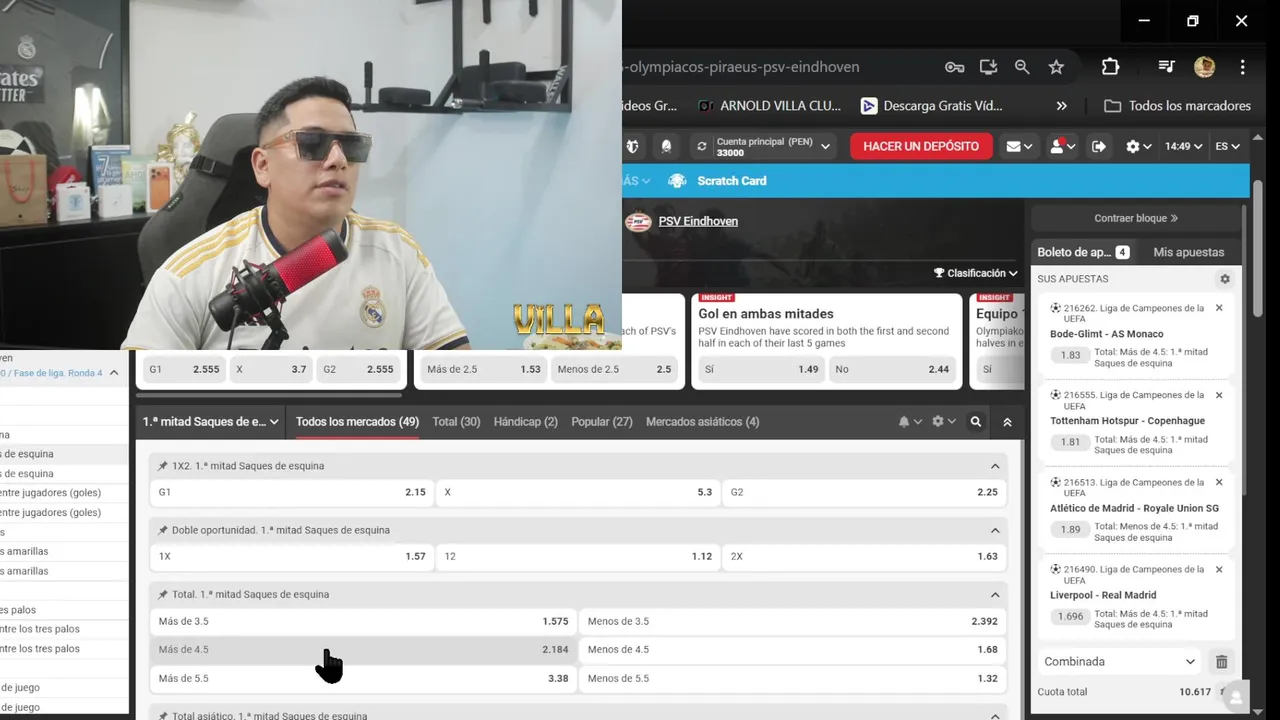This screenshot has width=1280, height=720.
Task: Select the Total (30) tab
Action: 456,422
